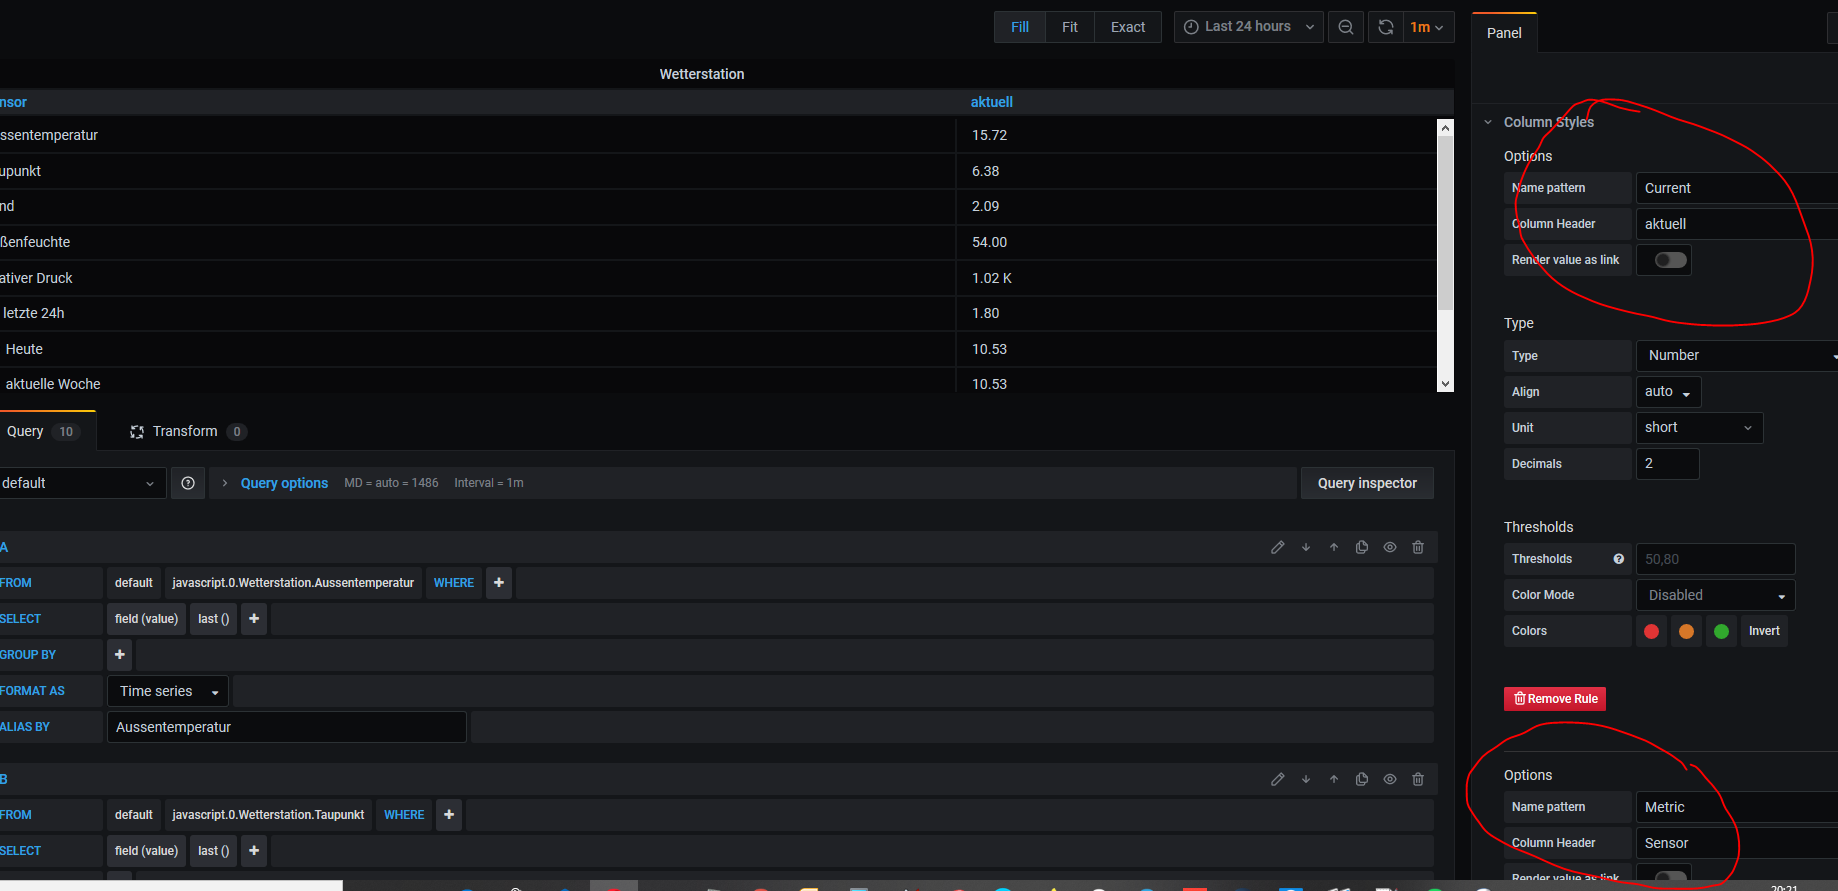Delete query B with trash icon

tap(1417, 779)
